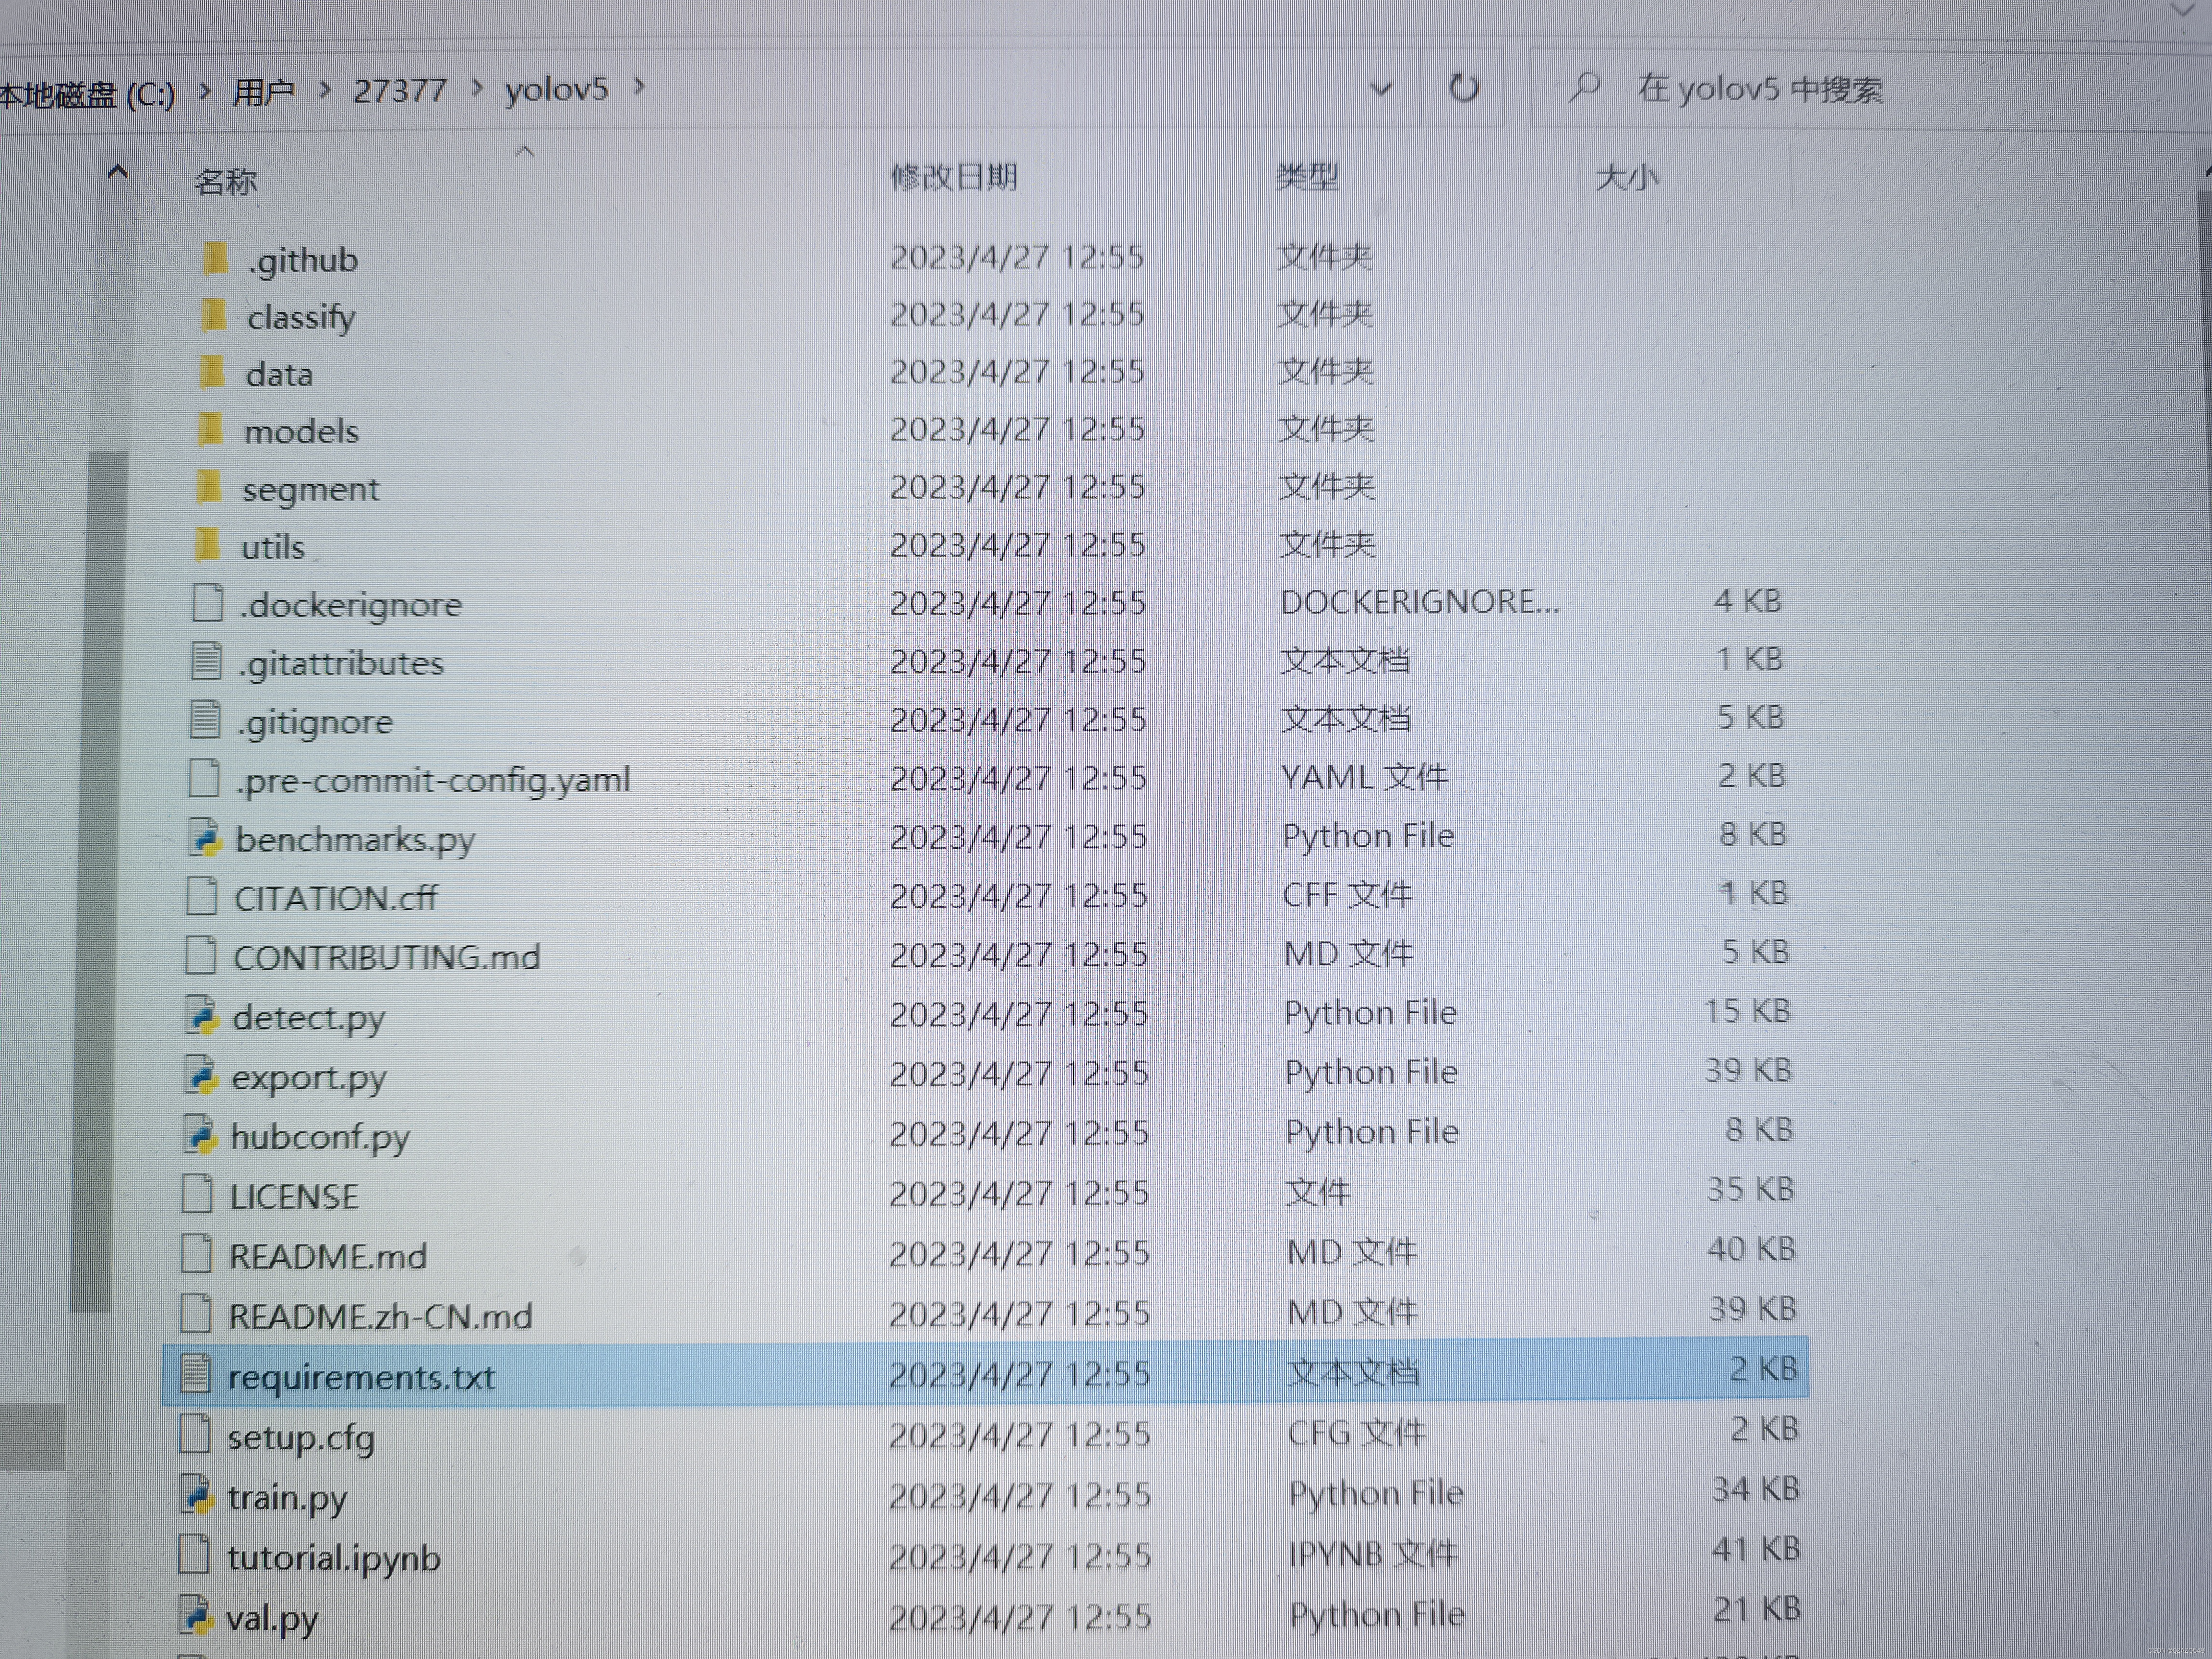Click the .pre-commit-config.yaml file icon
Image resolution: width=2212 pixels, height=1659 pixels.
point(204,778)
